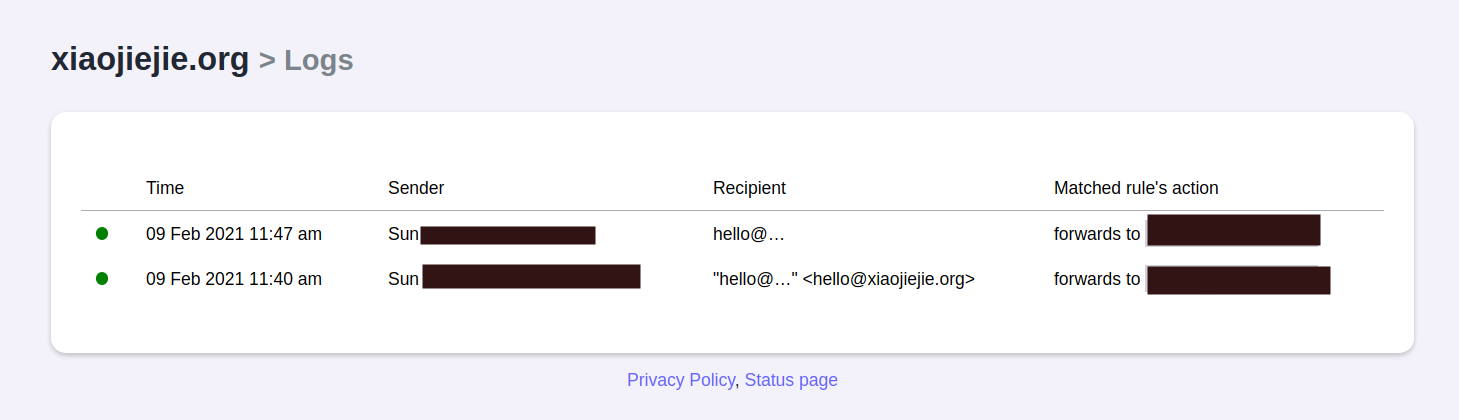
Task: Click green status dot for 11:40 am entry
Action: tap(102, 279)
